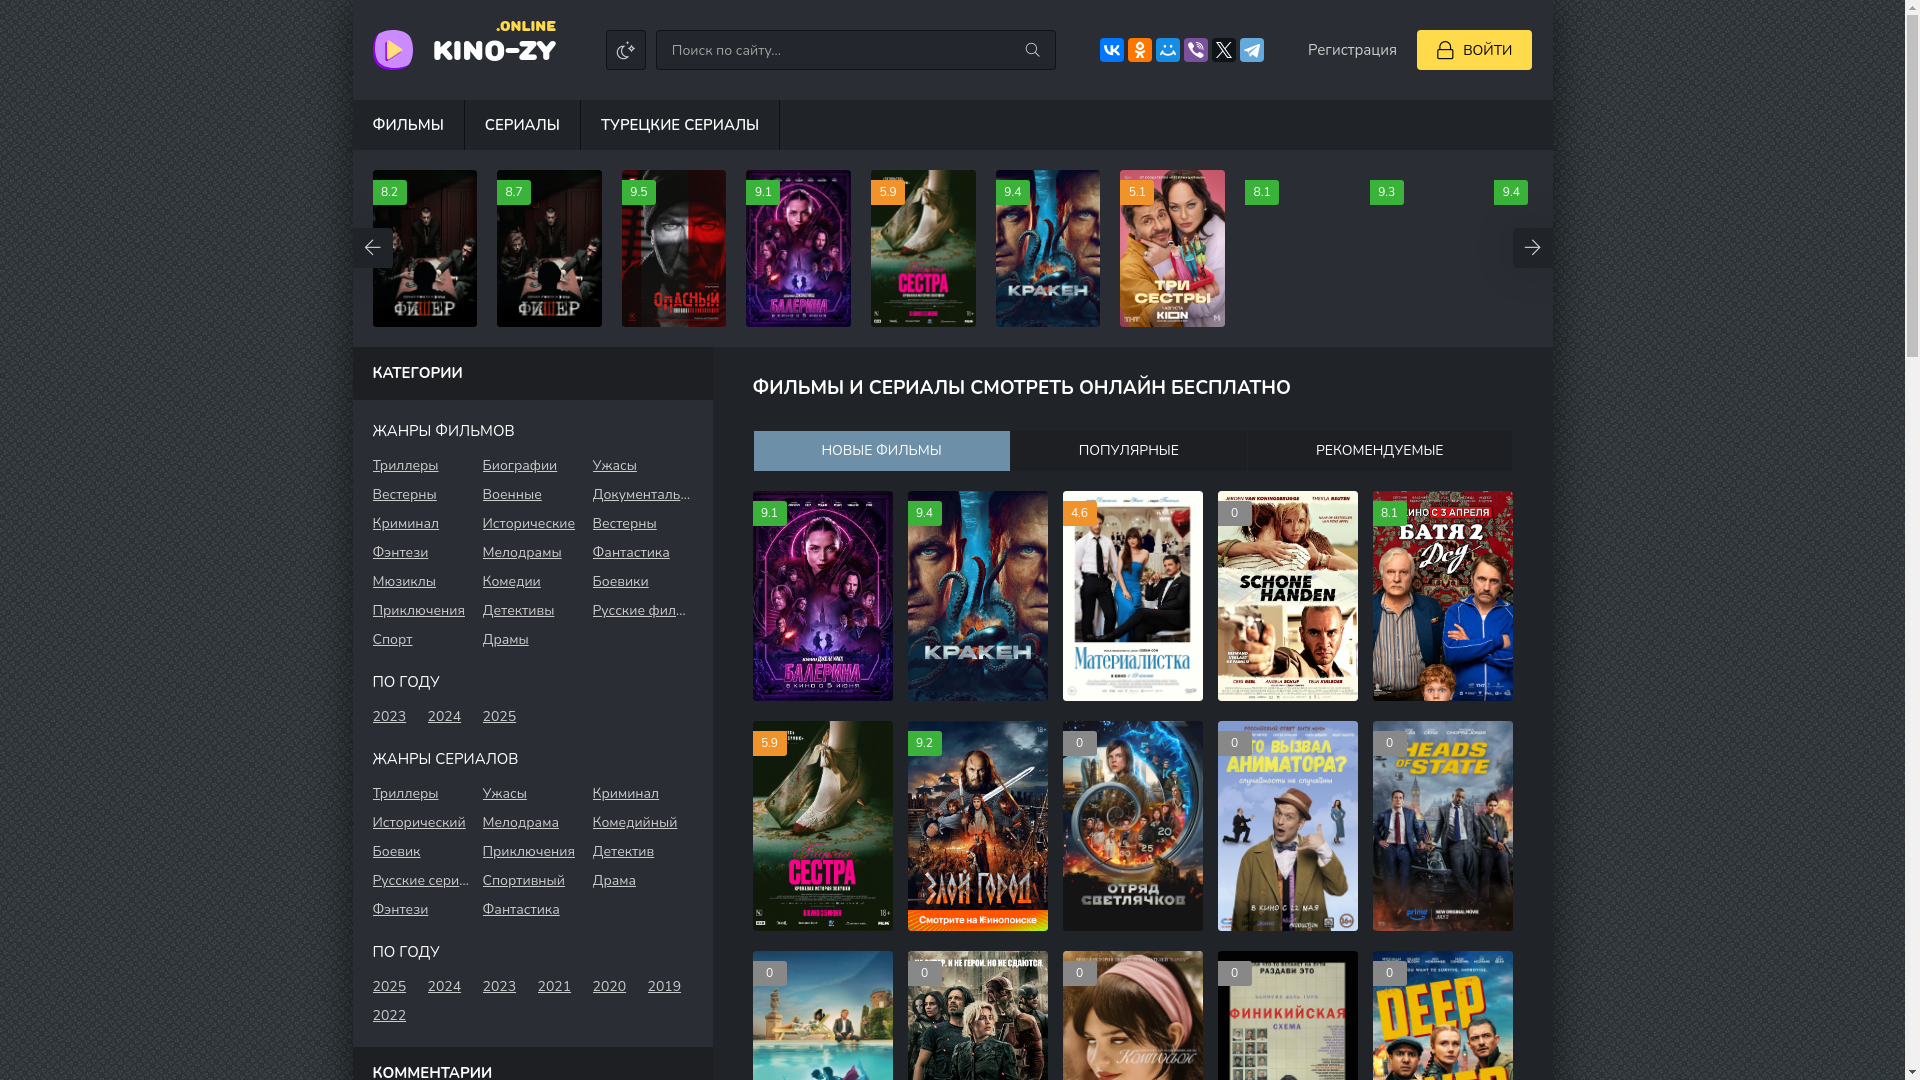The image size is (1920, 1080).
Task: Open Злой город movie poster
Action: pyautogui.click(x=978, y=826)
